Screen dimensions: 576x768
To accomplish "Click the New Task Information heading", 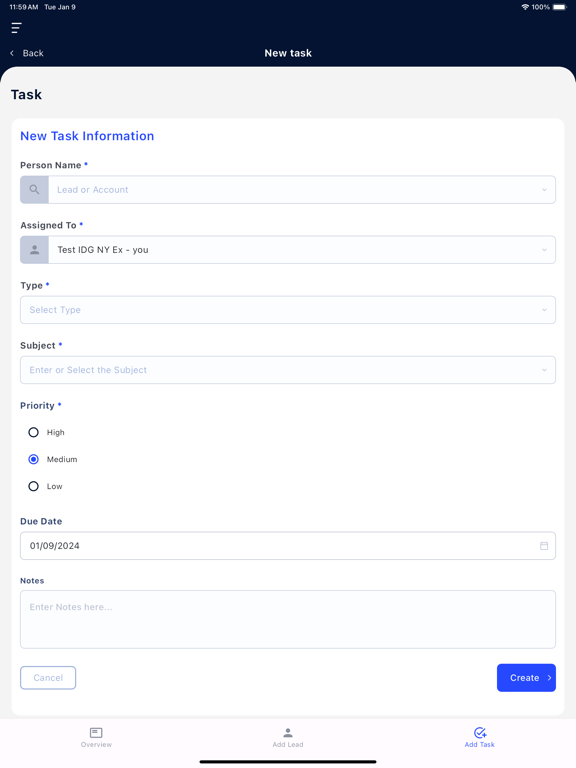I will 87,136.
